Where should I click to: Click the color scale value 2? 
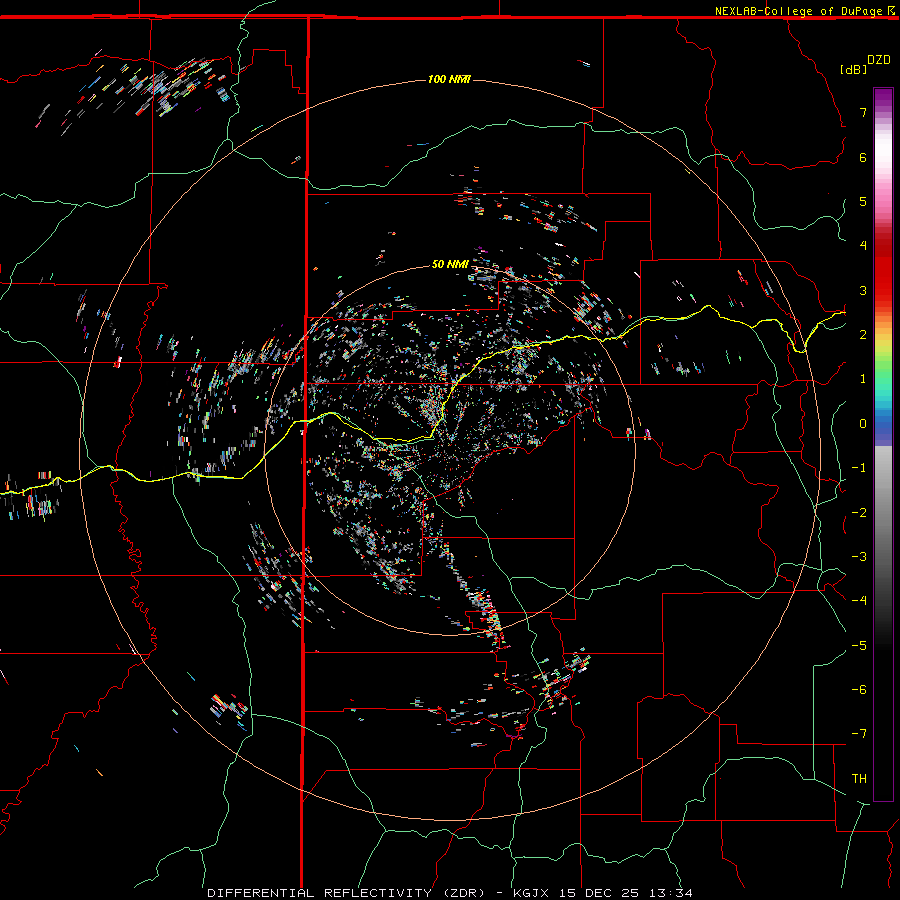click(x=863, y=335)
